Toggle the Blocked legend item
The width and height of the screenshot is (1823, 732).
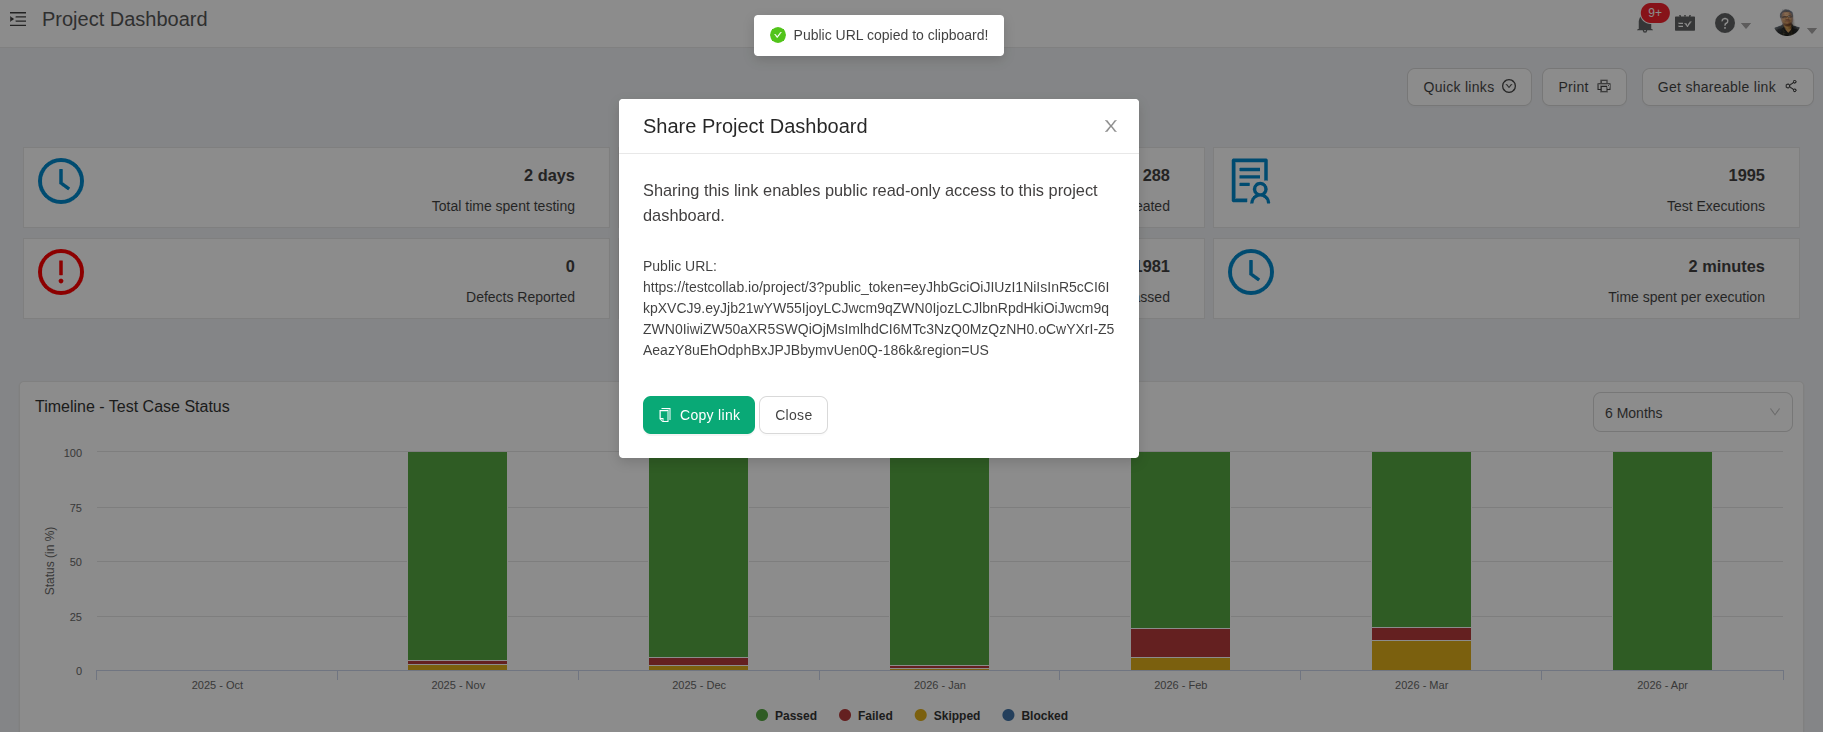(1035, 715)
